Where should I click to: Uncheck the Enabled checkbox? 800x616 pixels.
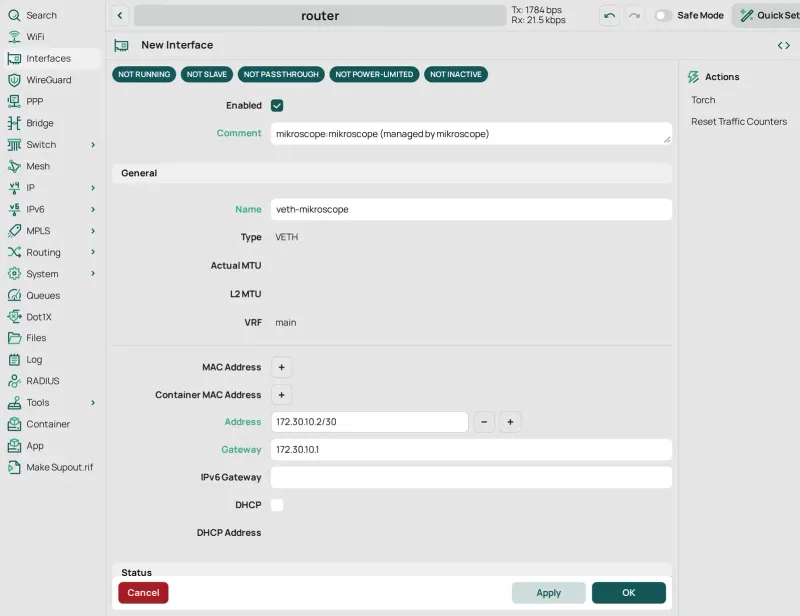point(277,106)
